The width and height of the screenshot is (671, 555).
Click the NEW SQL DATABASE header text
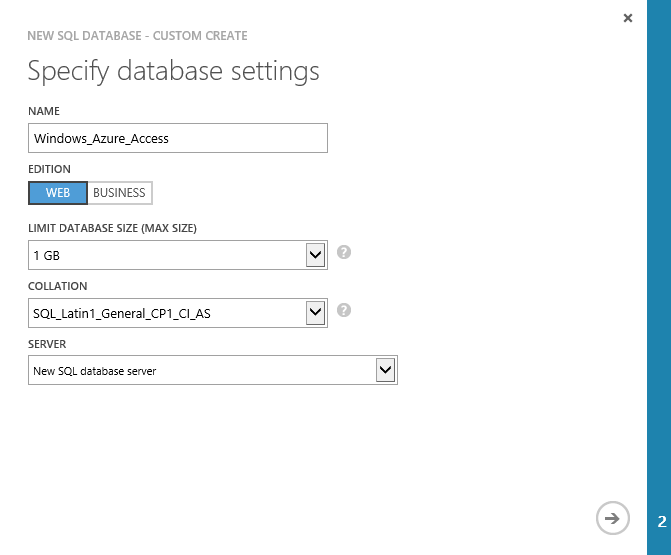click(138, 36)
